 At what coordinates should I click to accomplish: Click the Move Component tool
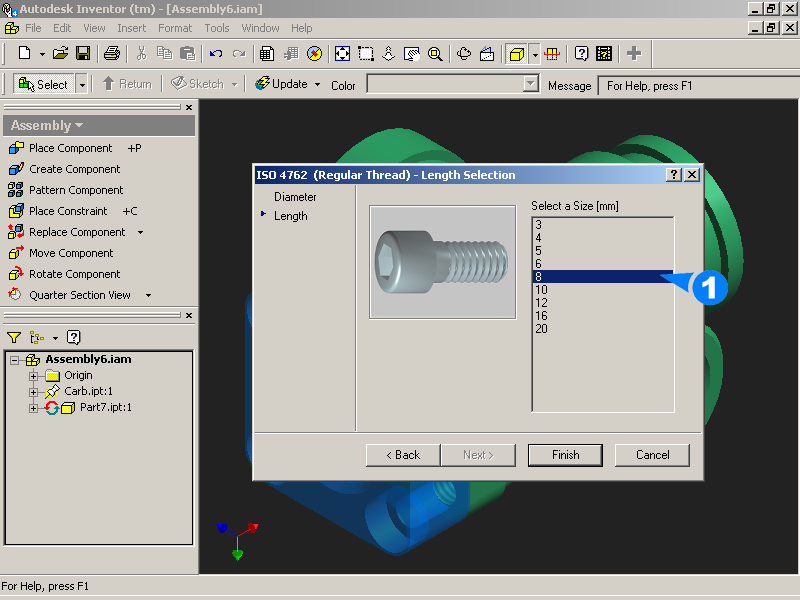click(x=71, y=253)
